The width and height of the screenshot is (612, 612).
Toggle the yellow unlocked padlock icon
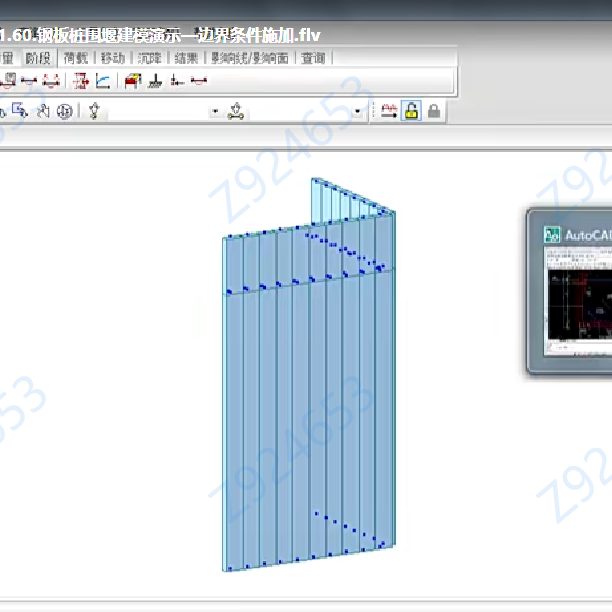[411, 111]
